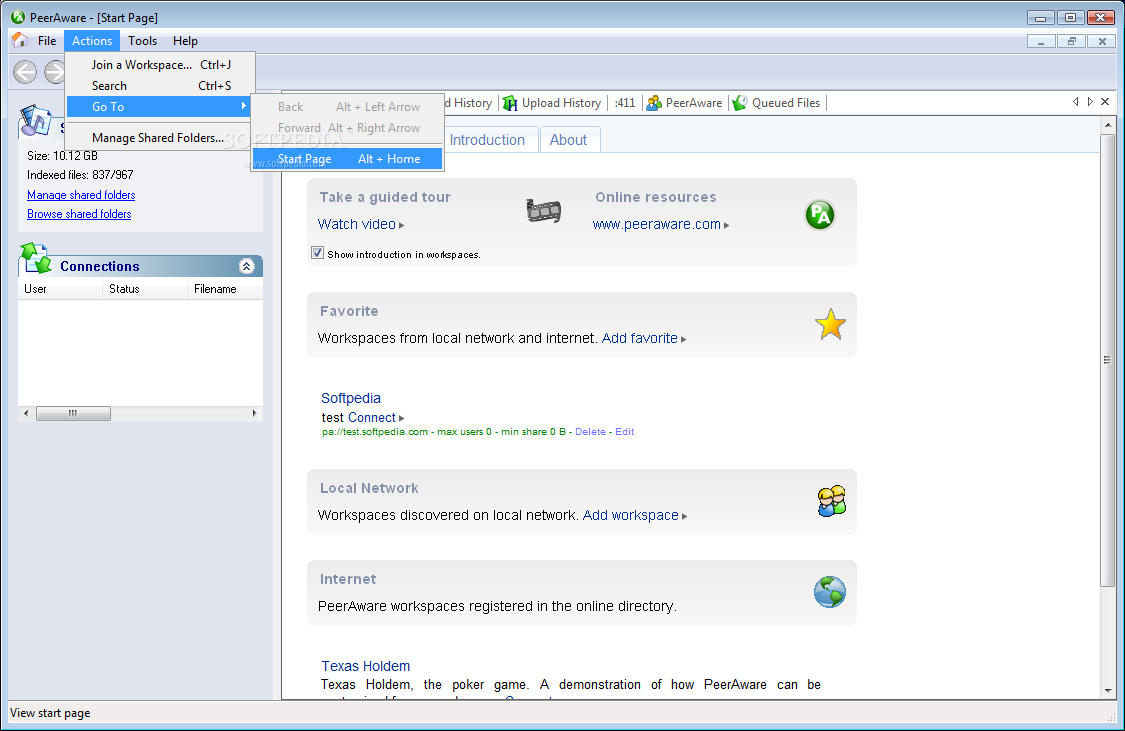Click the film strip video icon

(543, 211)
